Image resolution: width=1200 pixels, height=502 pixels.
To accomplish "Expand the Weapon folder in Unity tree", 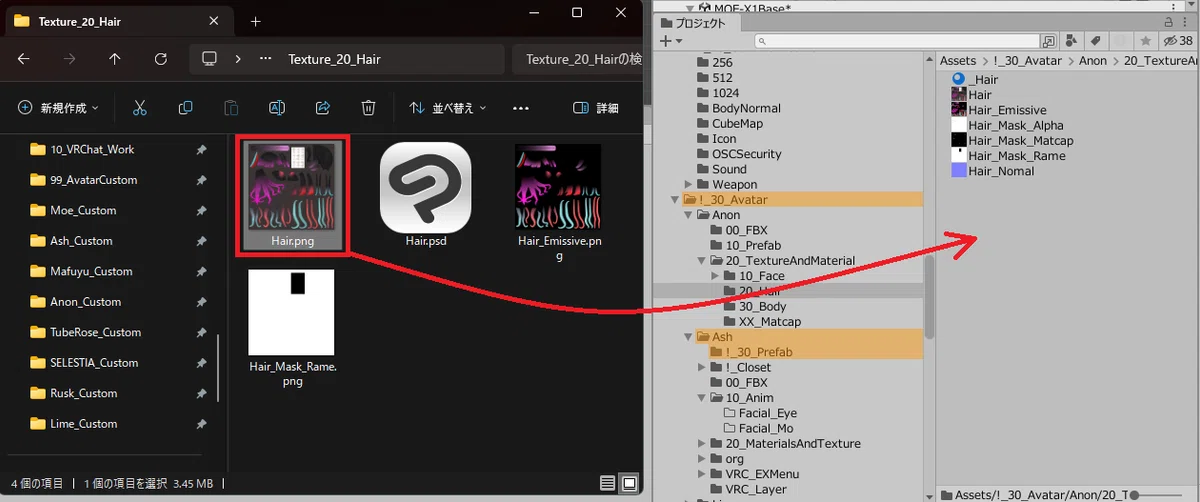I will pos(689,185).
